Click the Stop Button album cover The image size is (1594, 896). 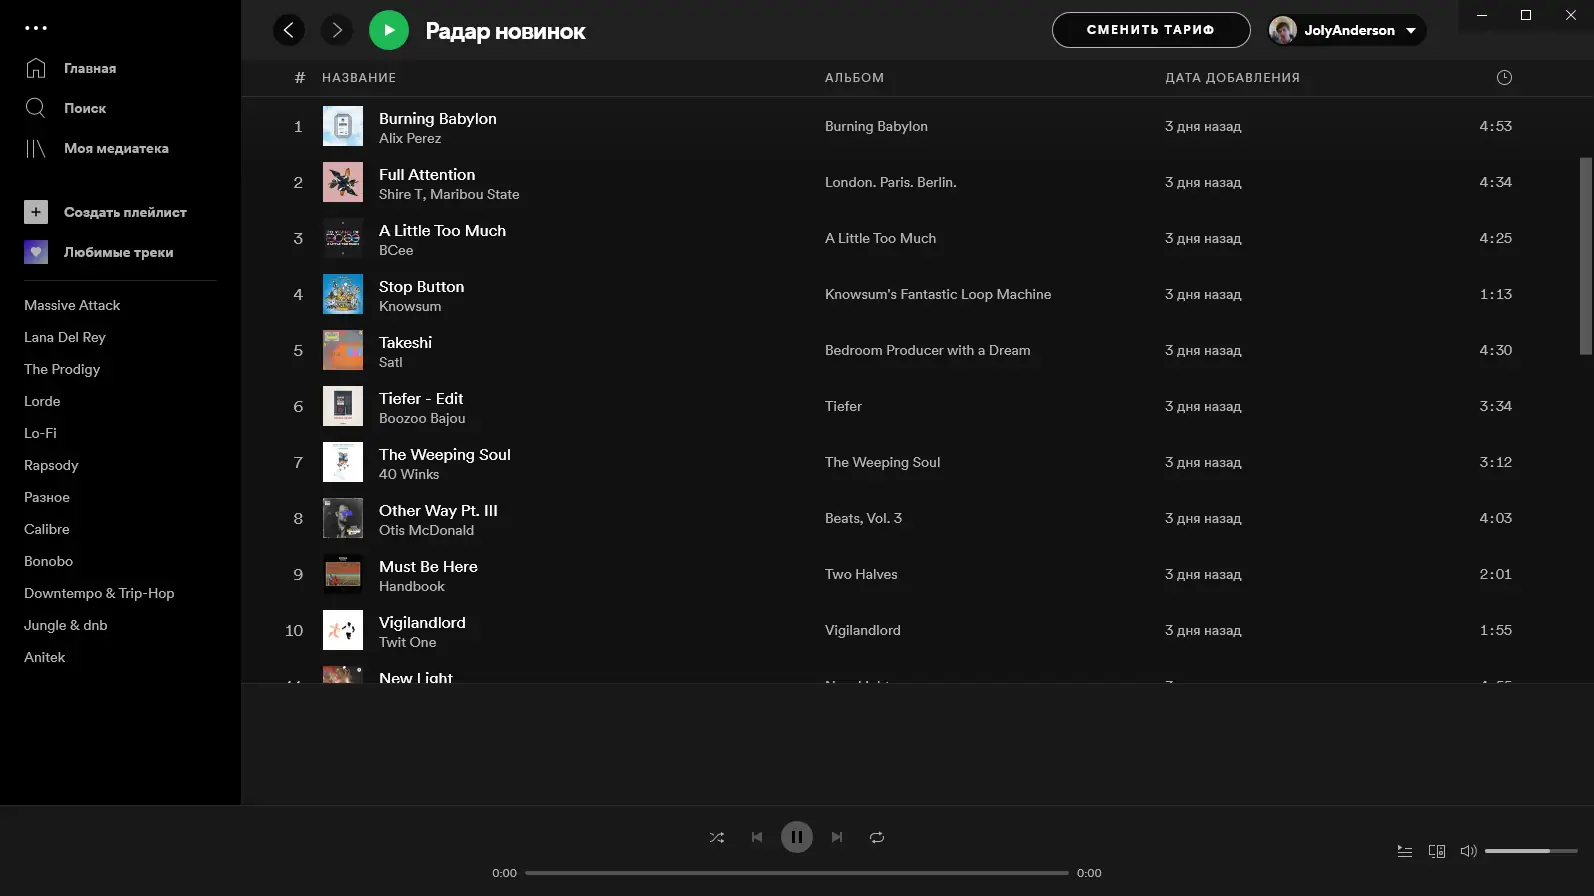[343, 294]
